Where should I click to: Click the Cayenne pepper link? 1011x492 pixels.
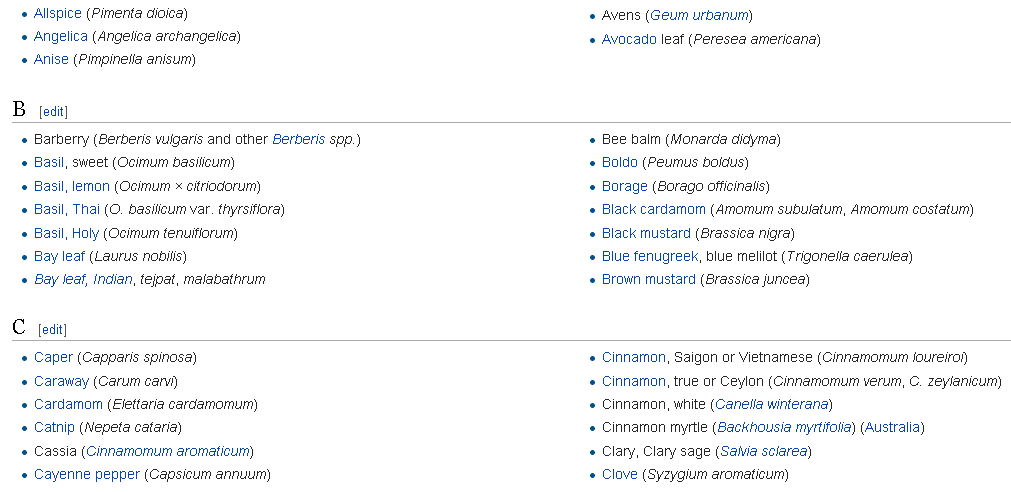(x=87, y=475)
